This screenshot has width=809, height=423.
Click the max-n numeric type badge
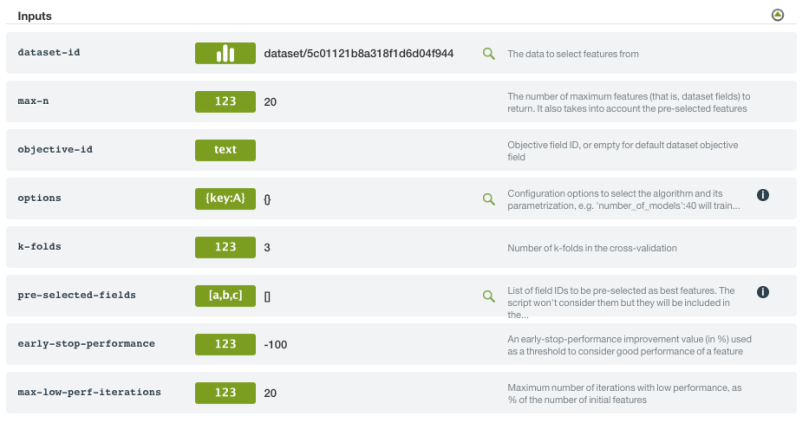point(225,101)
